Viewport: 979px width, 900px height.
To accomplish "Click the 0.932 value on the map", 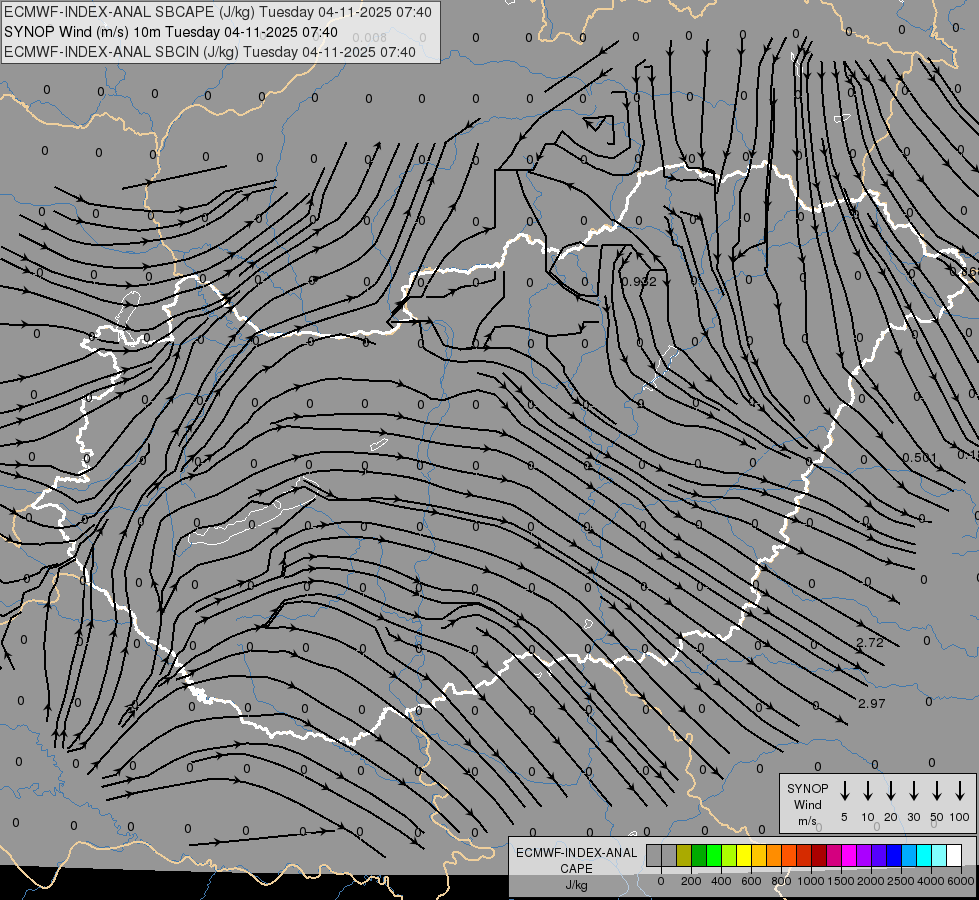I will click(x=639, y=282).
